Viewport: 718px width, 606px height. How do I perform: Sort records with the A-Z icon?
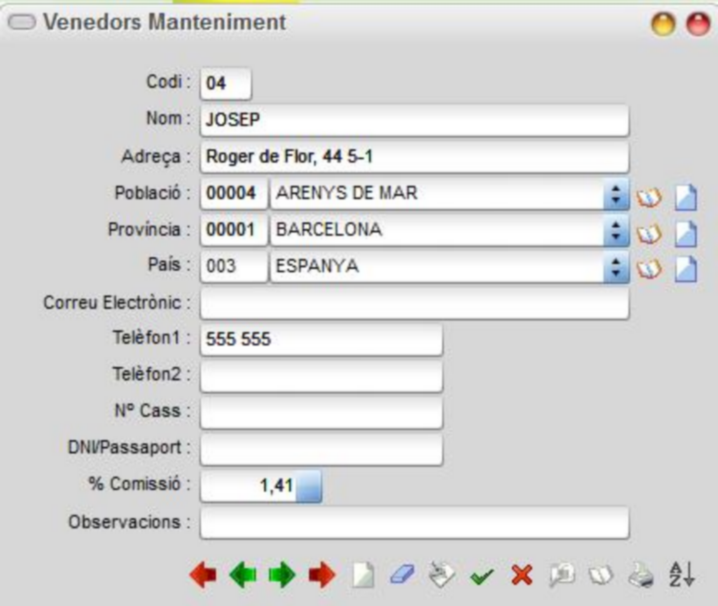[x=682, y=574]
